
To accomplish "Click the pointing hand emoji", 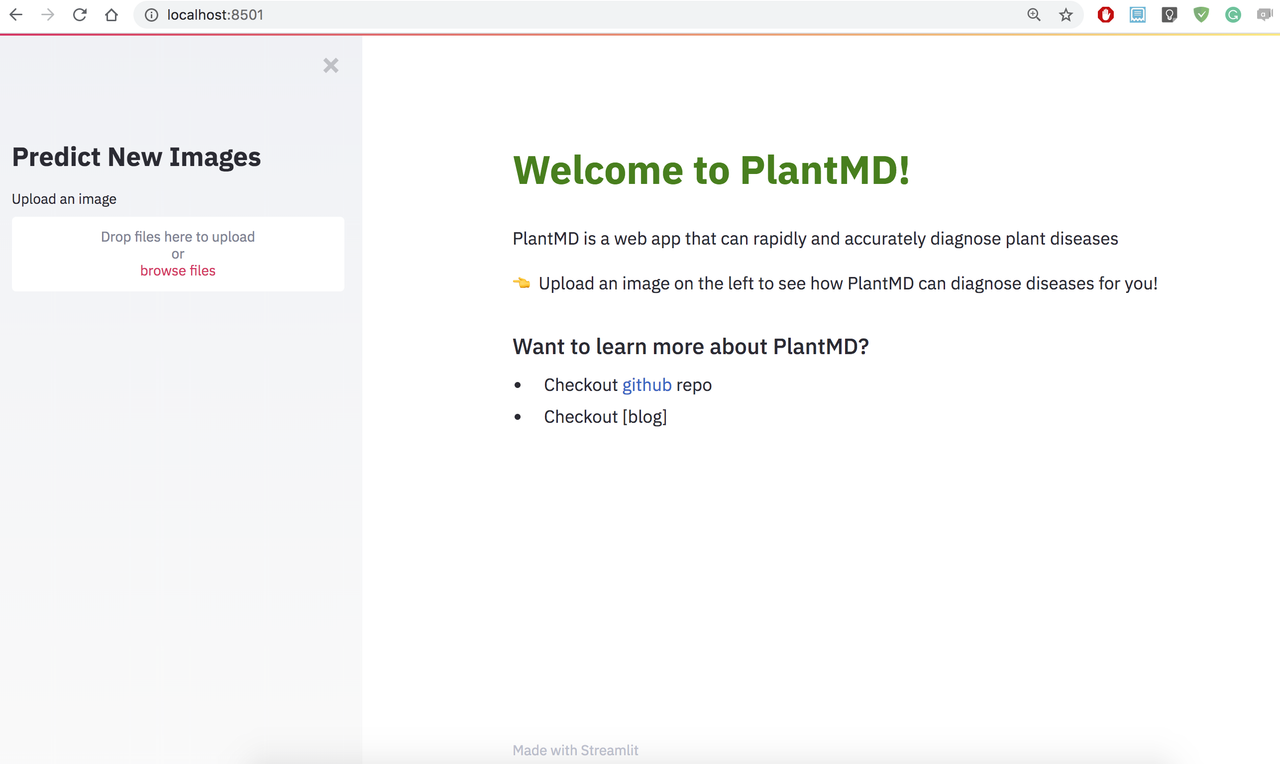I will click(x=522, y=283).
